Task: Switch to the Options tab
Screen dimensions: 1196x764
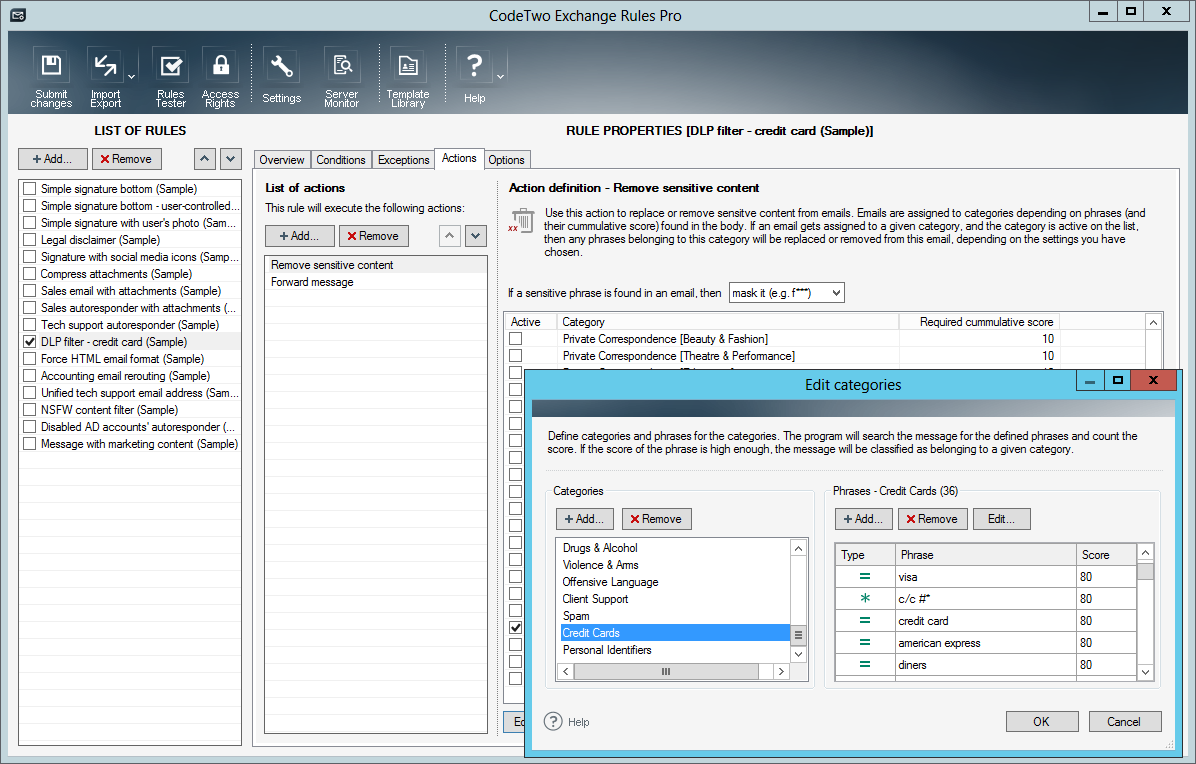Action: pos(506,159)
